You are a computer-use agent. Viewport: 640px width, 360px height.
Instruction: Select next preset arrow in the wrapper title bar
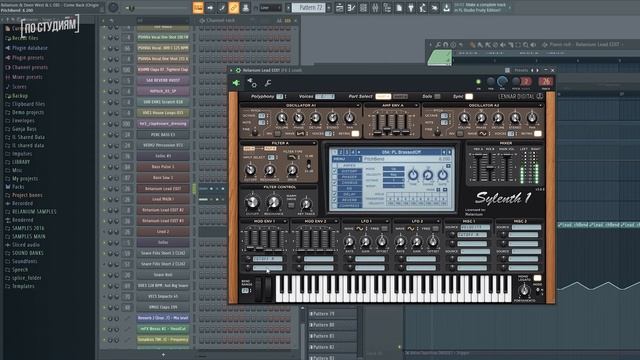537,70
